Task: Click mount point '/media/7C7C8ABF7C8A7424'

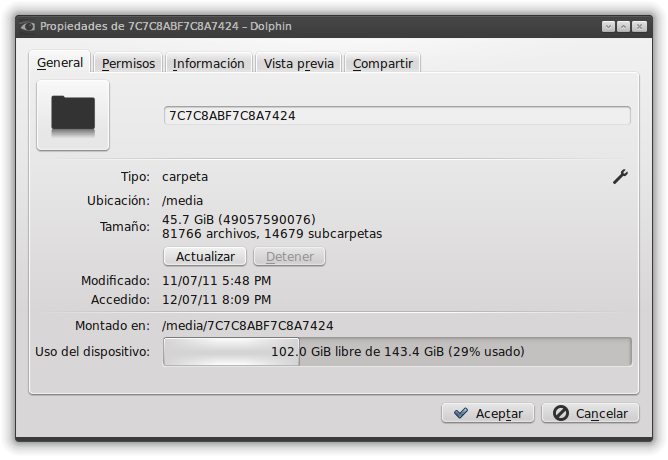Action: click(248, 325)
